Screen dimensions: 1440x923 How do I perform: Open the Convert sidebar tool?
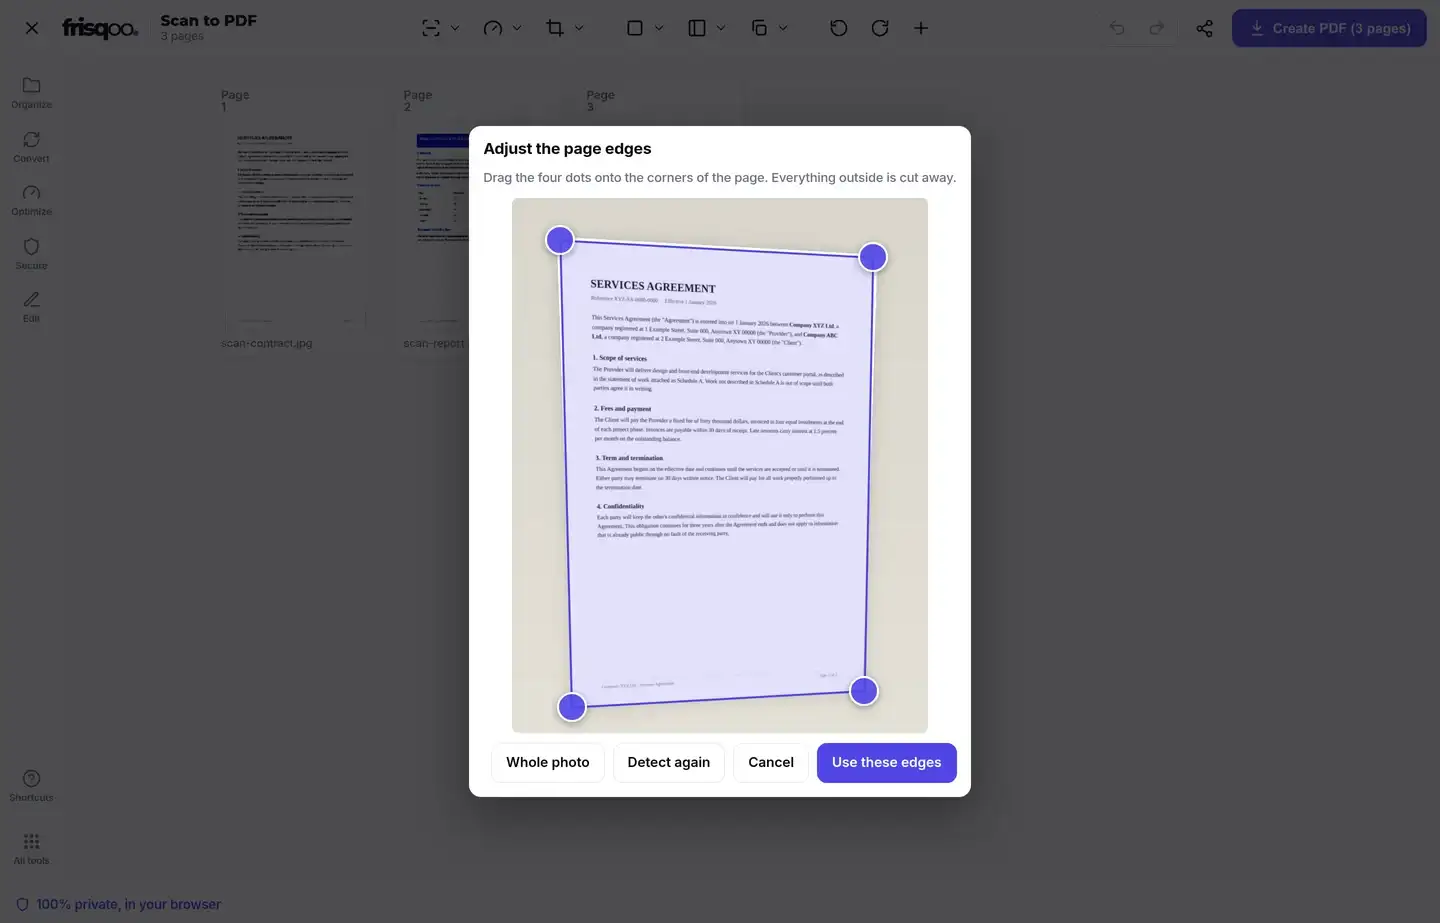[31, 146]
